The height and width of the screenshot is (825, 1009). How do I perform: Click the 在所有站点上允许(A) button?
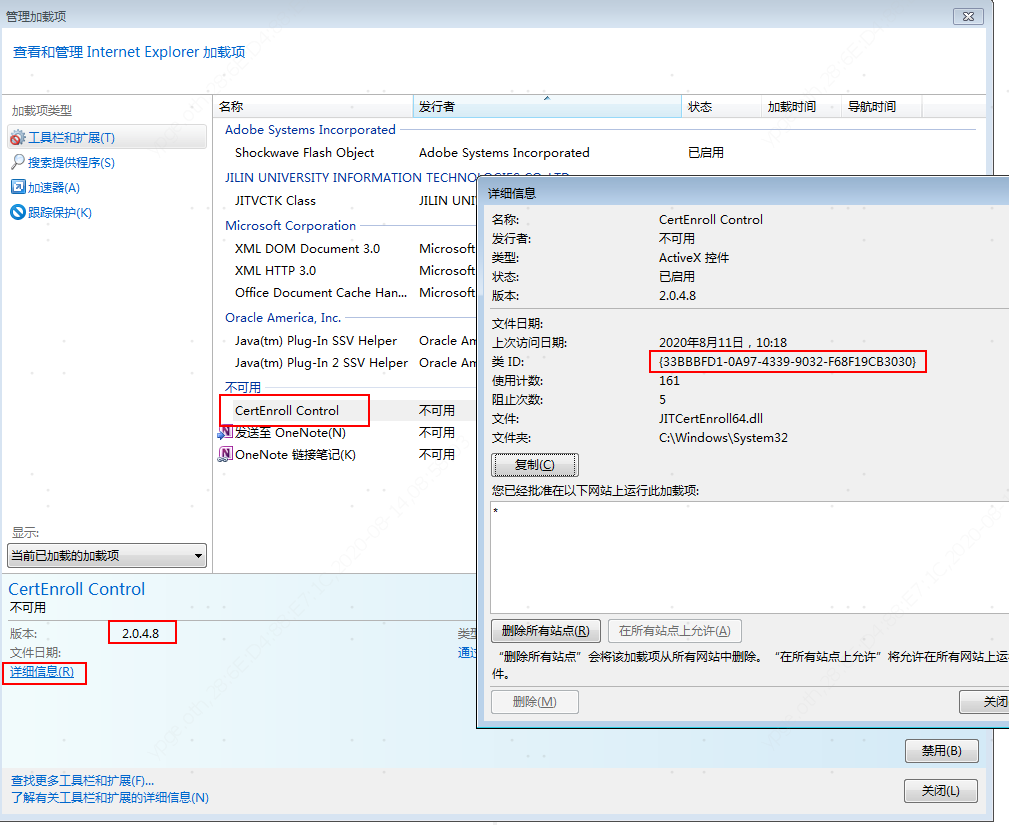coord(674,631)
